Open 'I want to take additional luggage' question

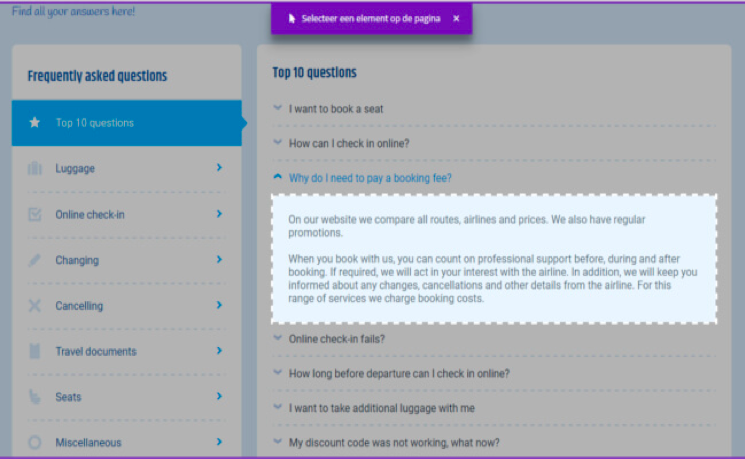coord(381,408)
